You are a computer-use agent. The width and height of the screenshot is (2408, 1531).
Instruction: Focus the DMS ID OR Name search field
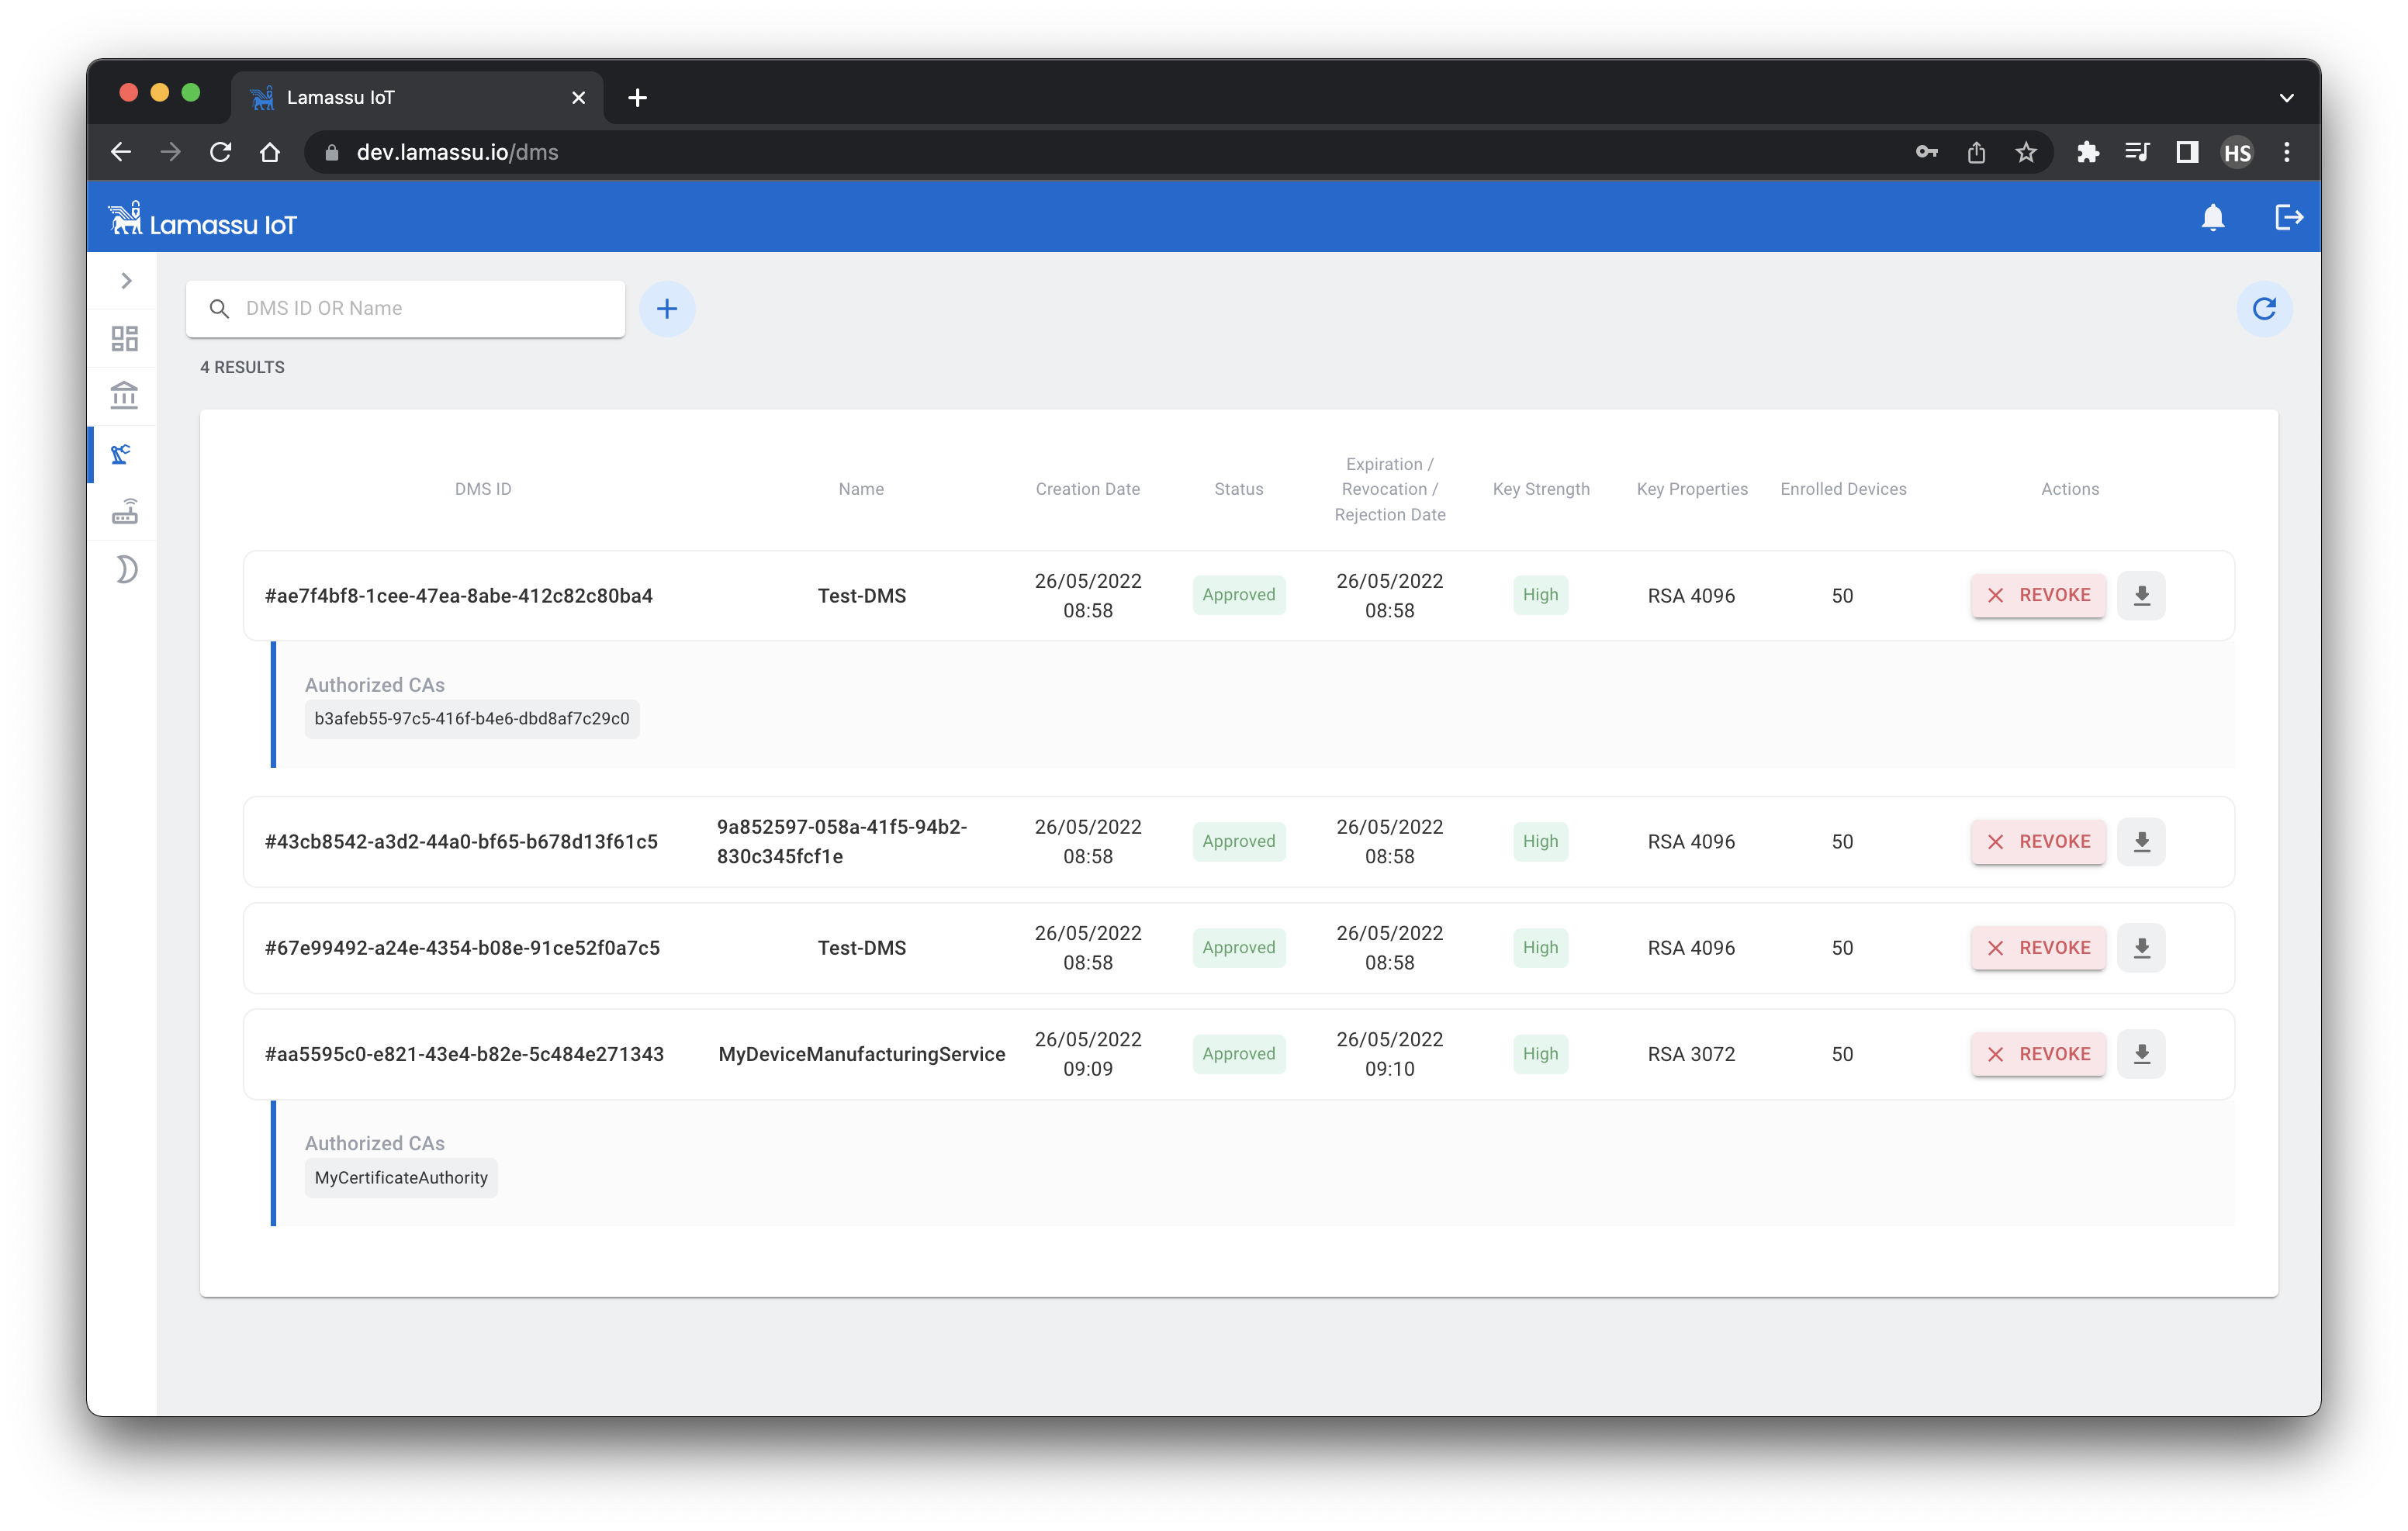click(x=406, y=309)
